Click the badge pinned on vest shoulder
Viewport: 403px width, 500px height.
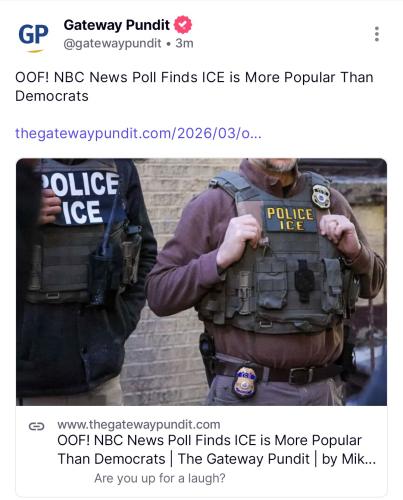(321, 196)
